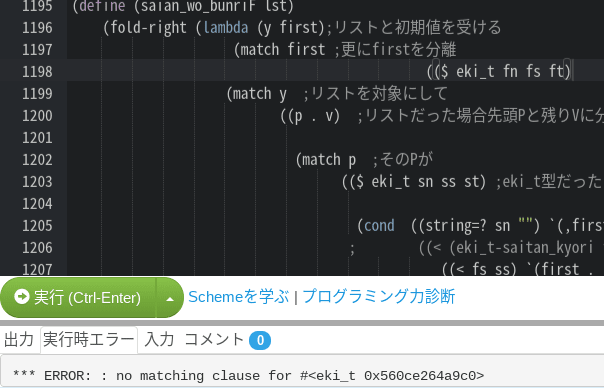This screenshot has width=604, height=388.
Task: Click the empty line 1201 in the editor
Action: click(x=335, y=138)
